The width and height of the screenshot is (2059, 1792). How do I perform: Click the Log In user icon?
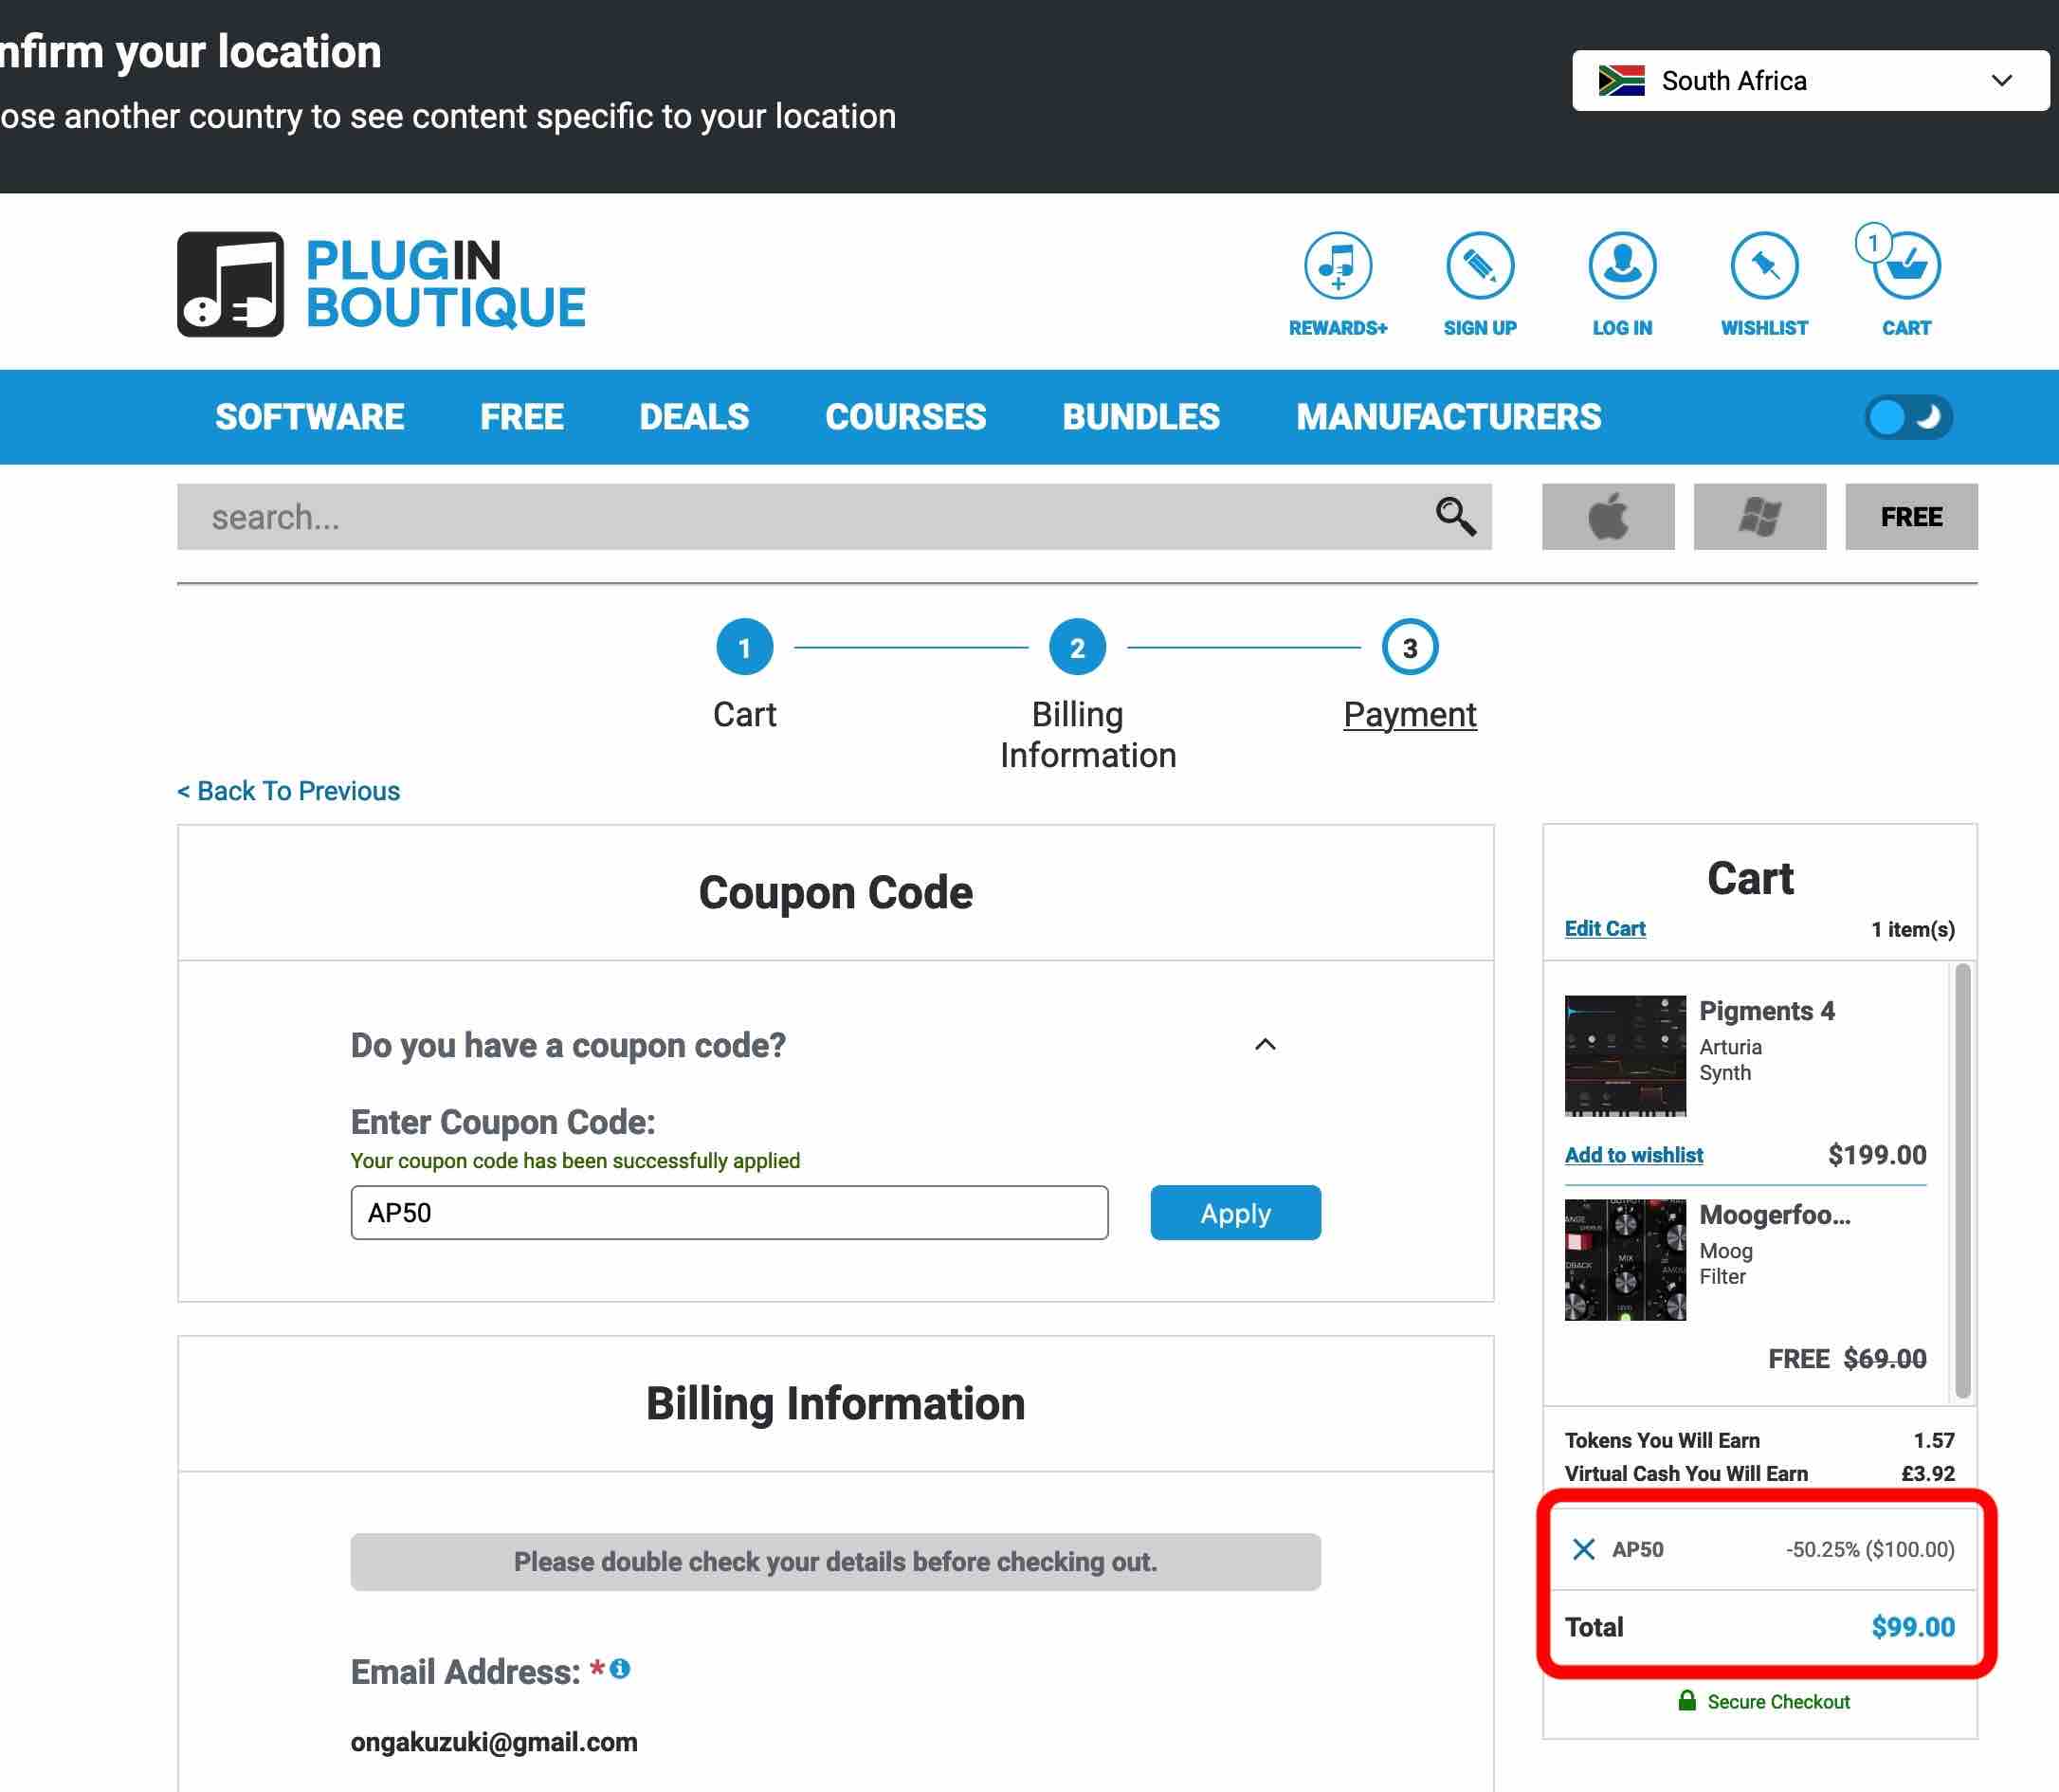coord(1621,266)
